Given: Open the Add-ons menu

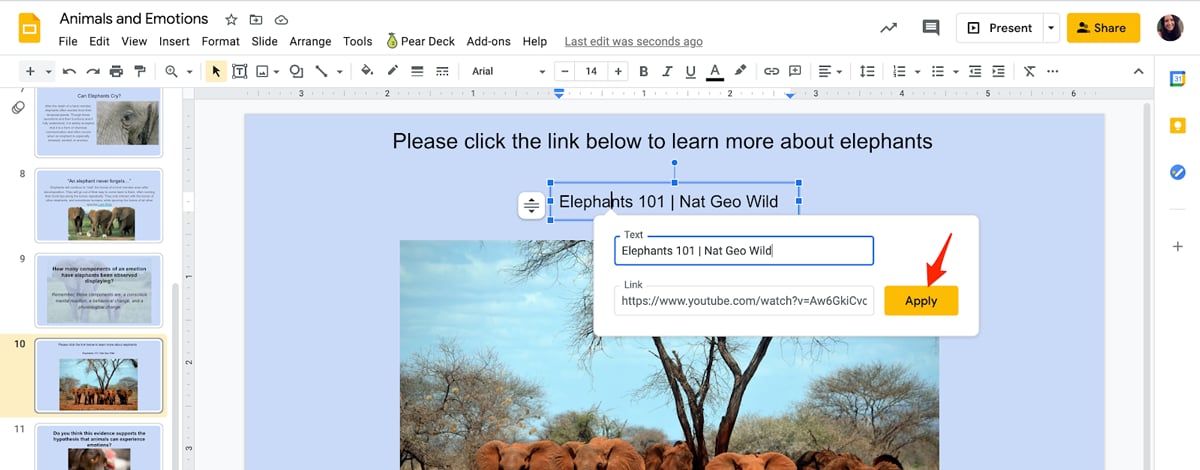Looking at the screenshot, I should pos(488,41).
